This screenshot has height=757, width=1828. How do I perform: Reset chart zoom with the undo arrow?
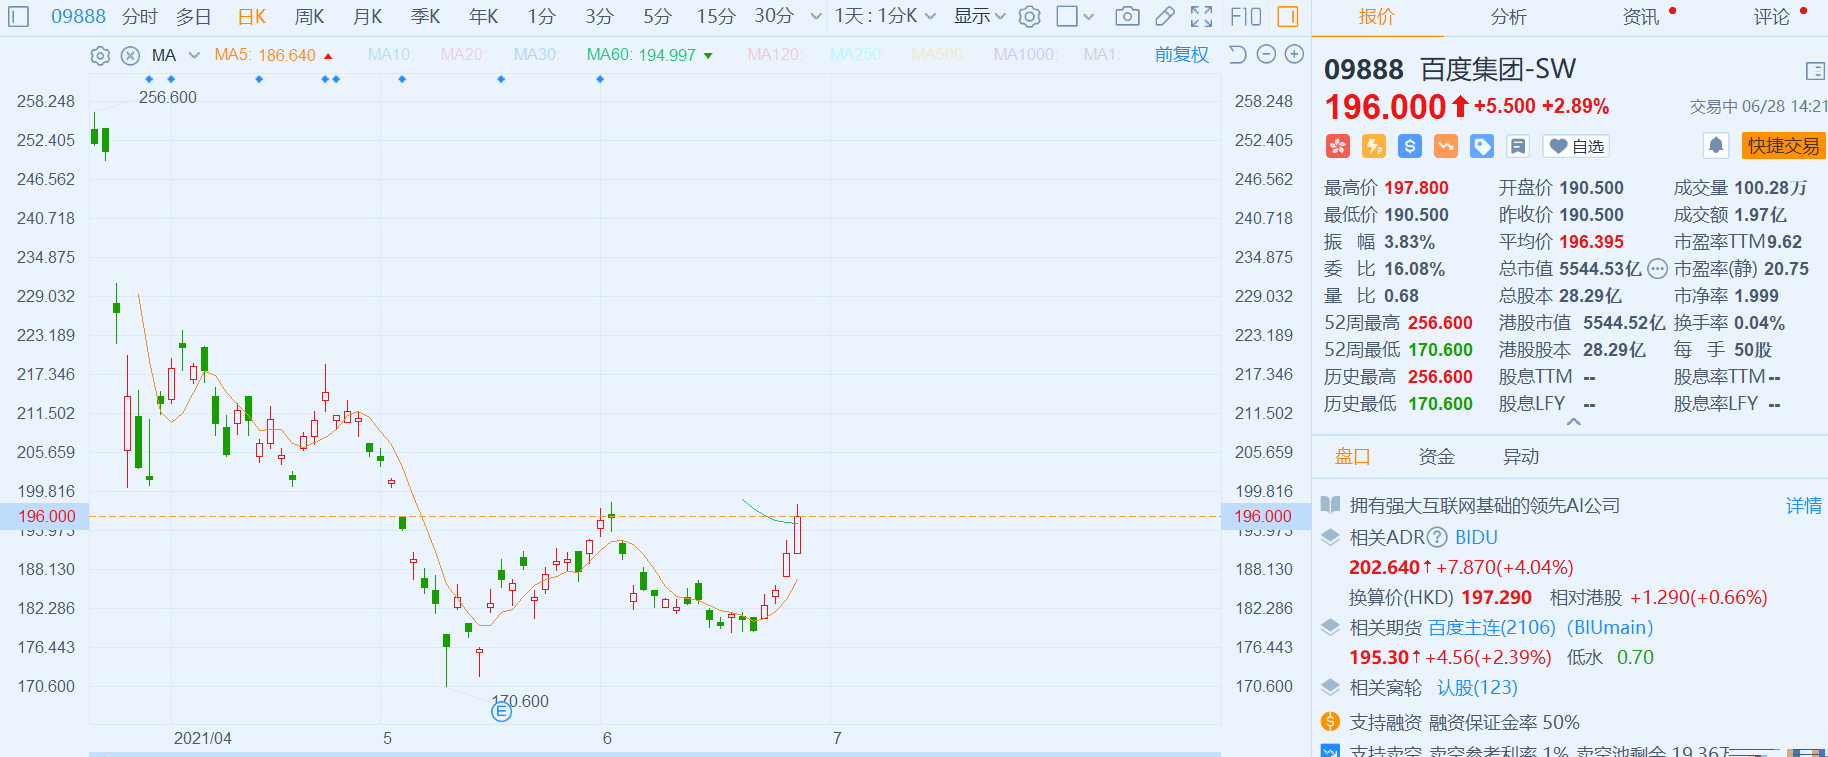pyautogui.click(x=1238, y=54)
